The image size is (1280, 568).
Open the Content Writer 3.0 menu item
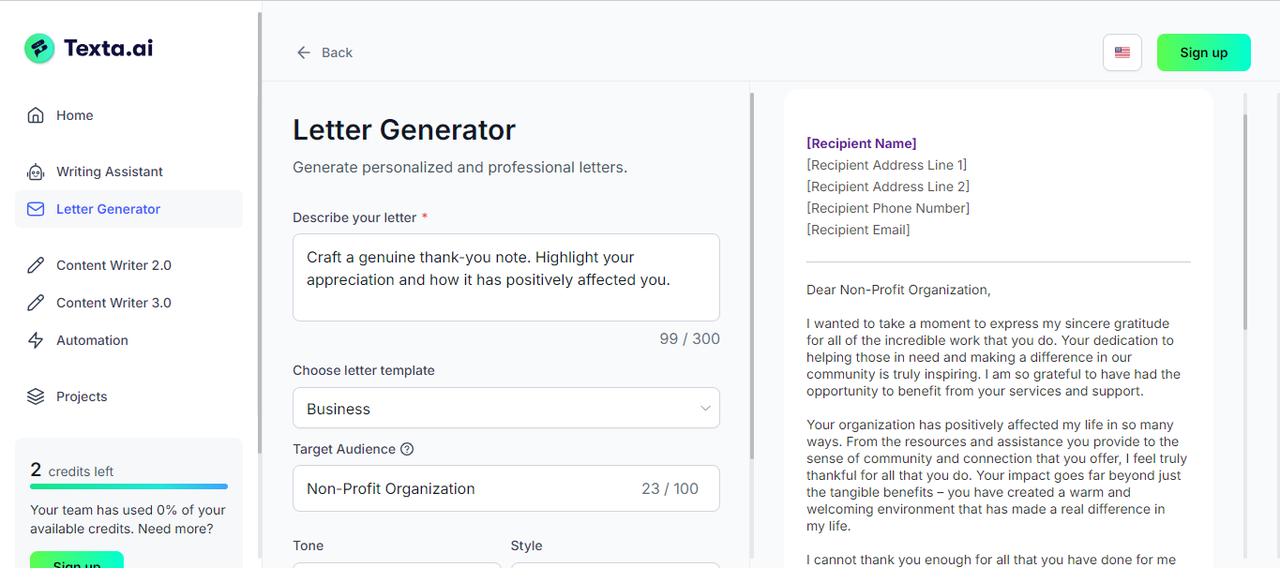coord(113,303)
